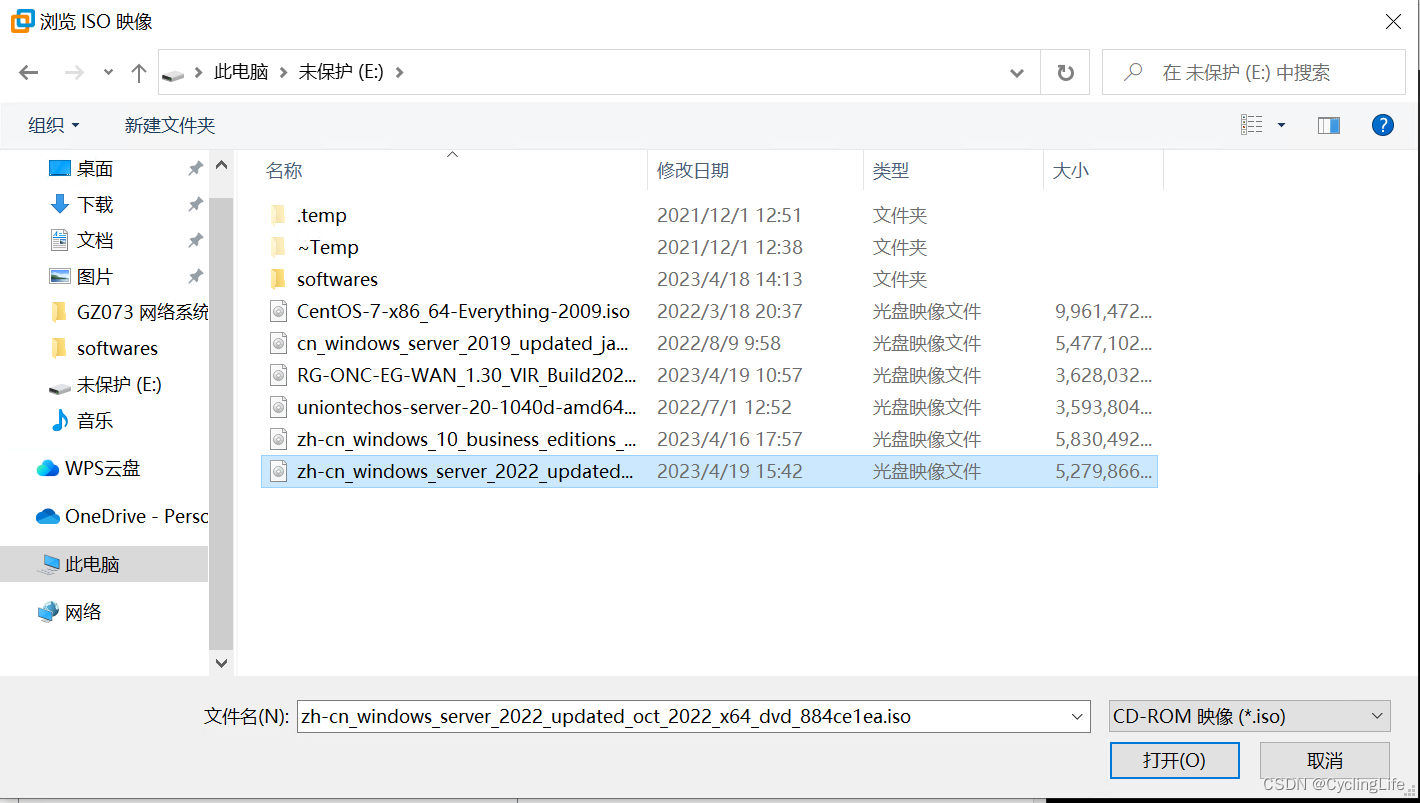Click 2023/4/19 15:42 date cell

coord(730,471)
